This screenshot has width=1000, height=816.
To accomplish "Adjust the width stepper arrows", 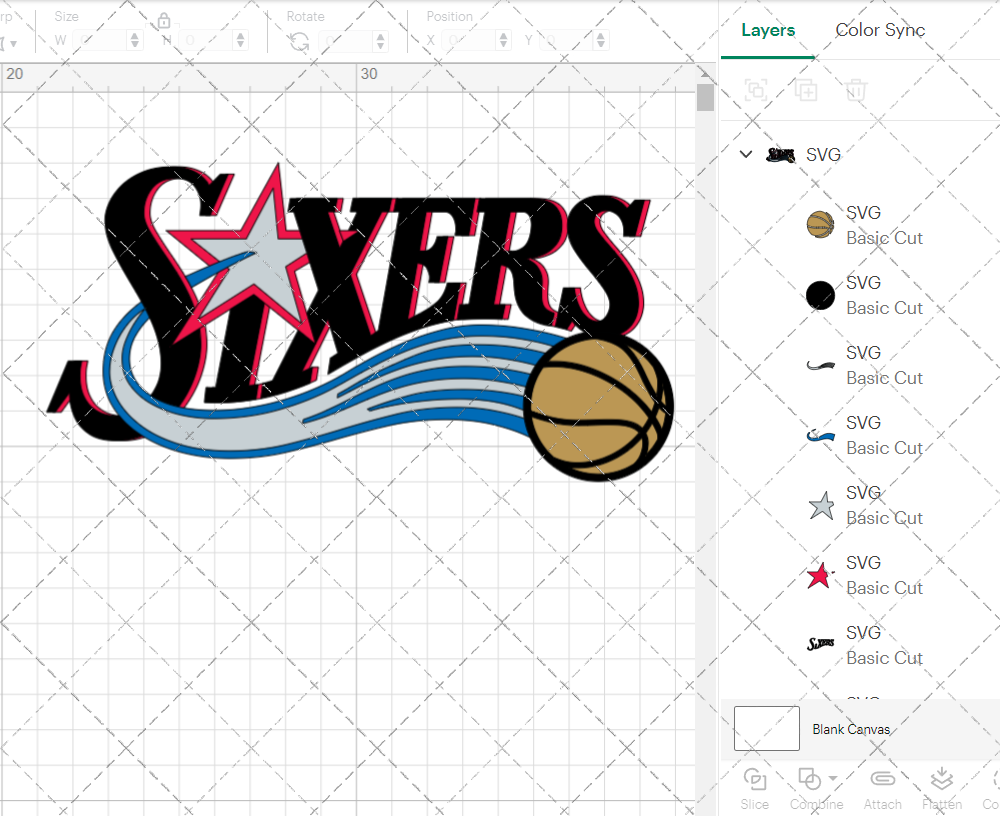I will (x=135, y=40).
